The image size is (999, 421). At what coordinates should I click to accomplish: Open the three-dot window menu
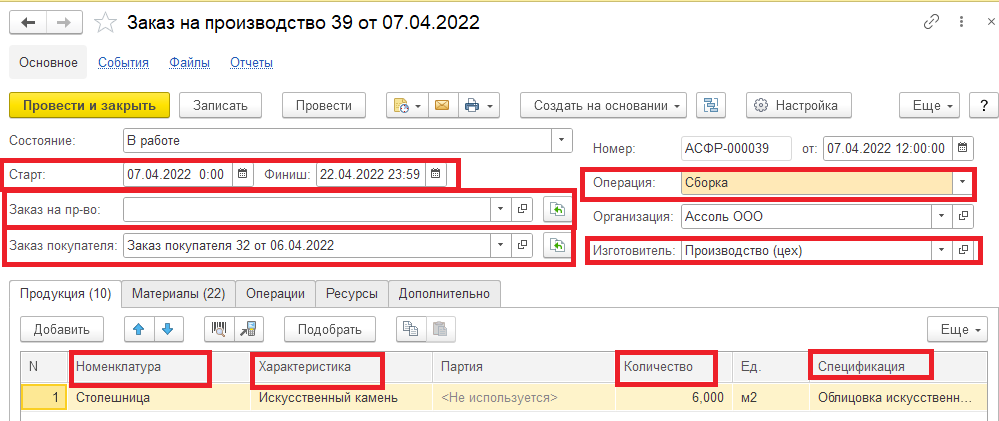(960, 22)
